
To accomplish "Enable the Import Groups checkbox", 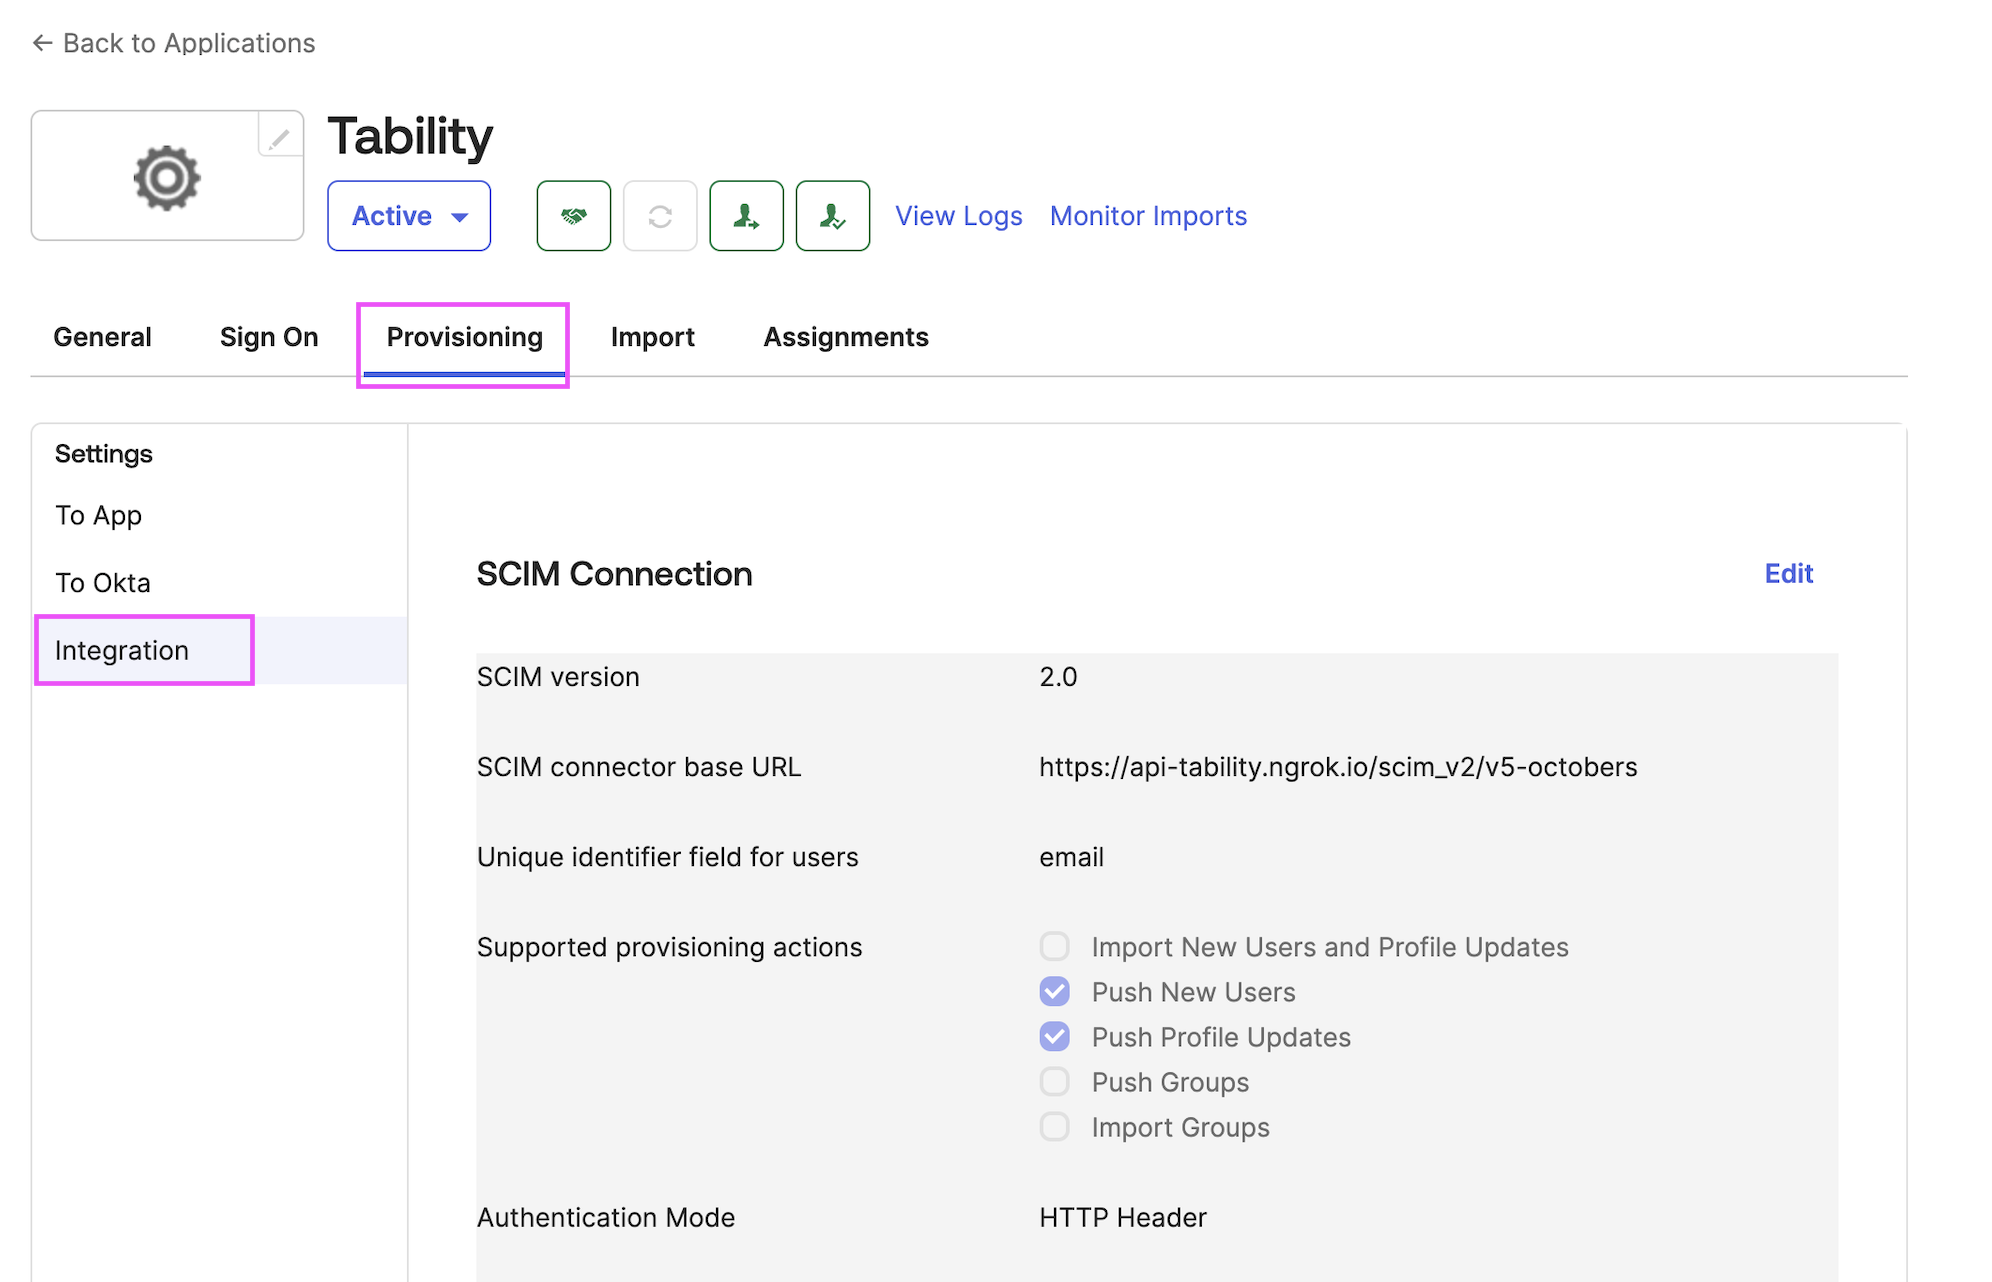I will (1054, 1126).
